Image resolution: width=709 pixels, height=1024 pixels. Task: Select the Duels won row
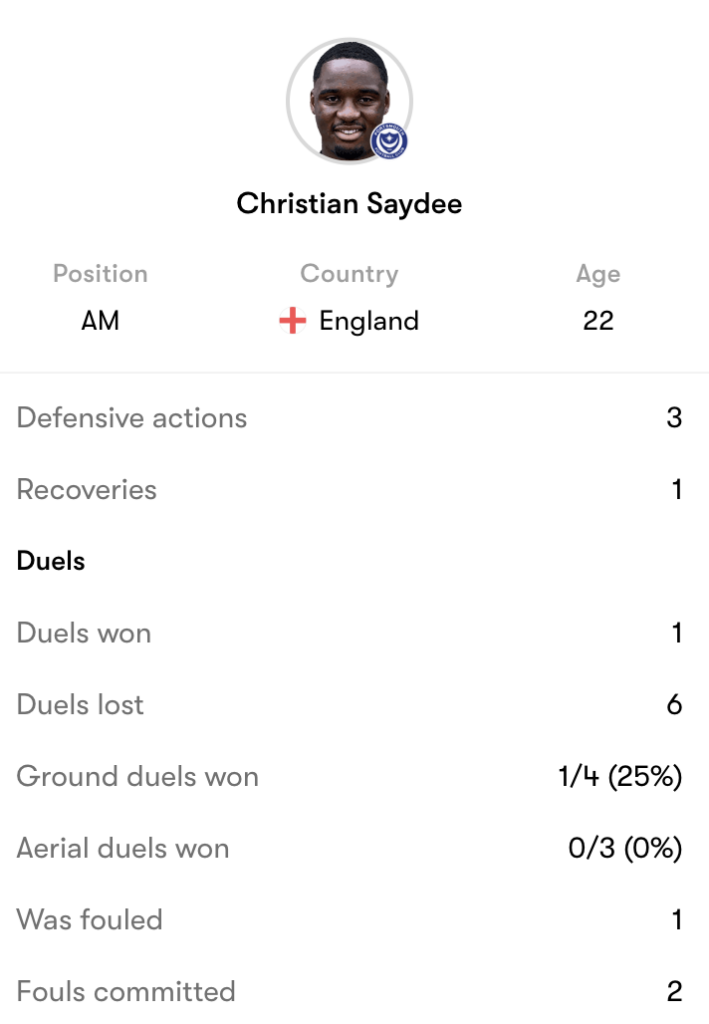click(349, 633)
